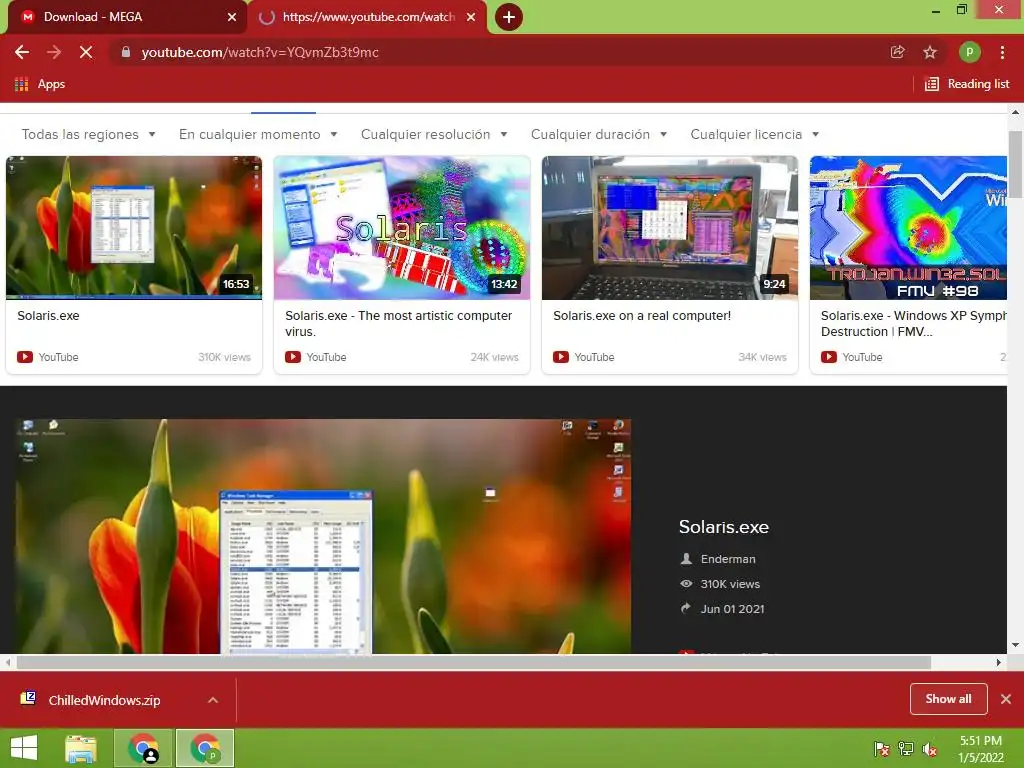Expand the Todas las regiones filter
Image resolution: width=1024 pixels, height=768 pixels.
[x=89, y=135]
